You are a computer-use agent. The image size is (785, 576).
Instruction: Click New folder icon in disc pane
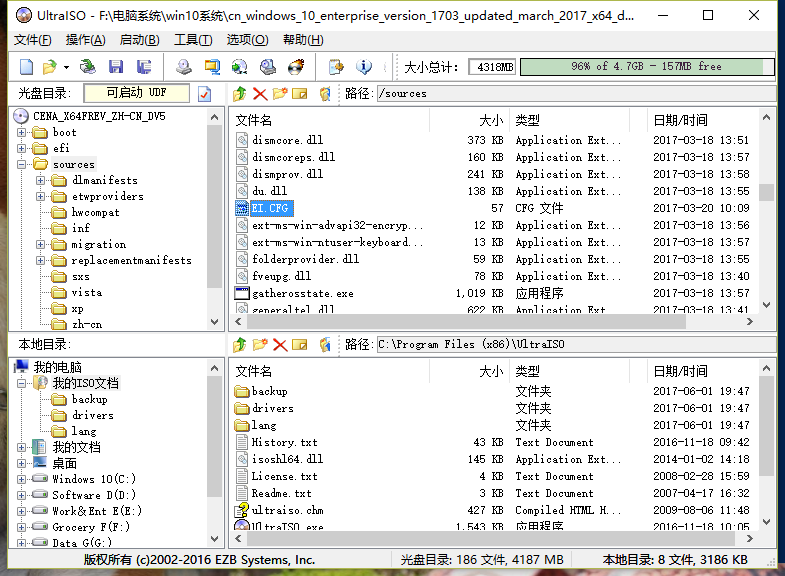[x=280, y=94]
